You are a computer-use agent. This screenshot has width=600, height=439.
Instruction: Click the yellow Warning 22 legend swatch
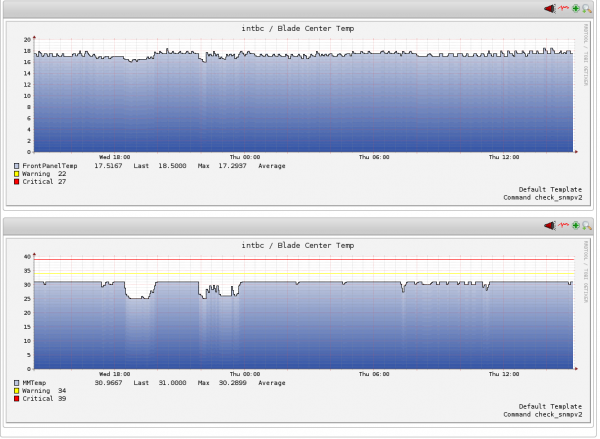tap(17, 174)
